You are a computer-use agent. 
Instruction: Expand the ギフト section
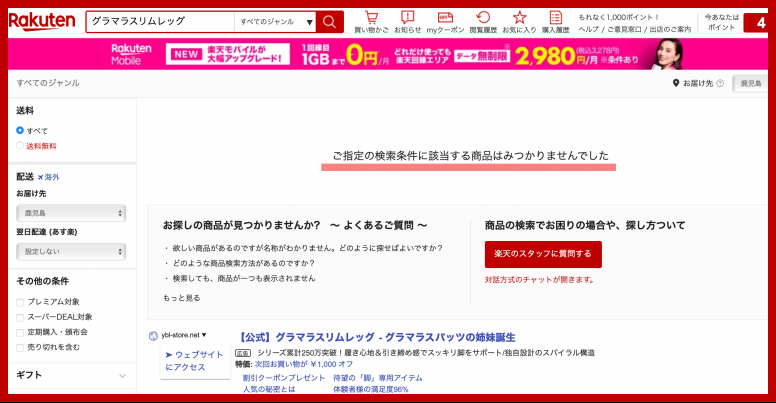[x=70, y=375]
